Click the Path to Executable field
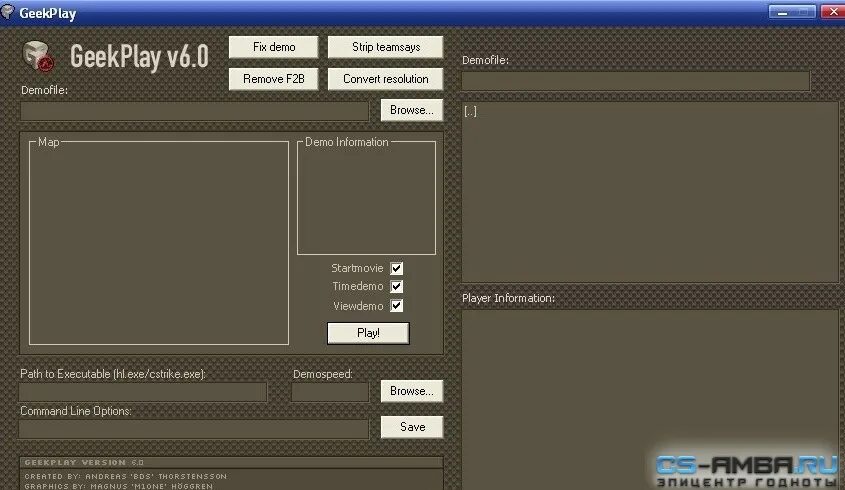 click(x=143, y=392)
